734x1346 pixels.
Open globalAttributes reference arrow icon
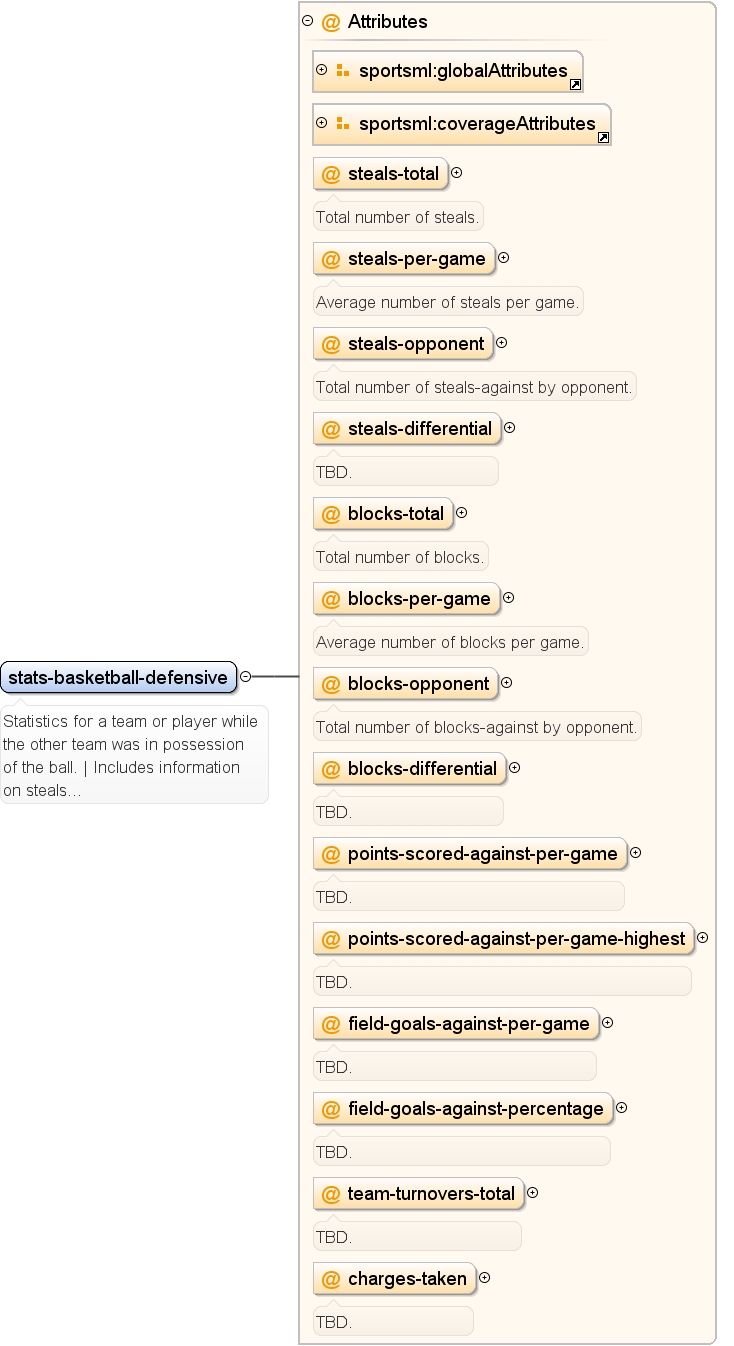[x=575, y=85]
